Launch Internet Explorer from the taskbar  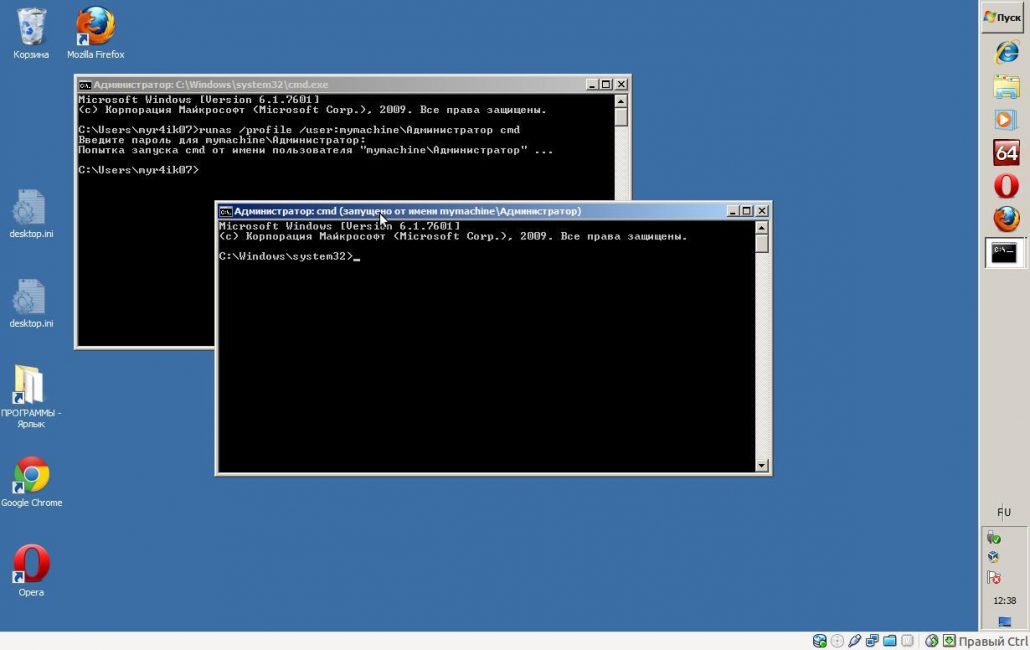coord(1005,52)
